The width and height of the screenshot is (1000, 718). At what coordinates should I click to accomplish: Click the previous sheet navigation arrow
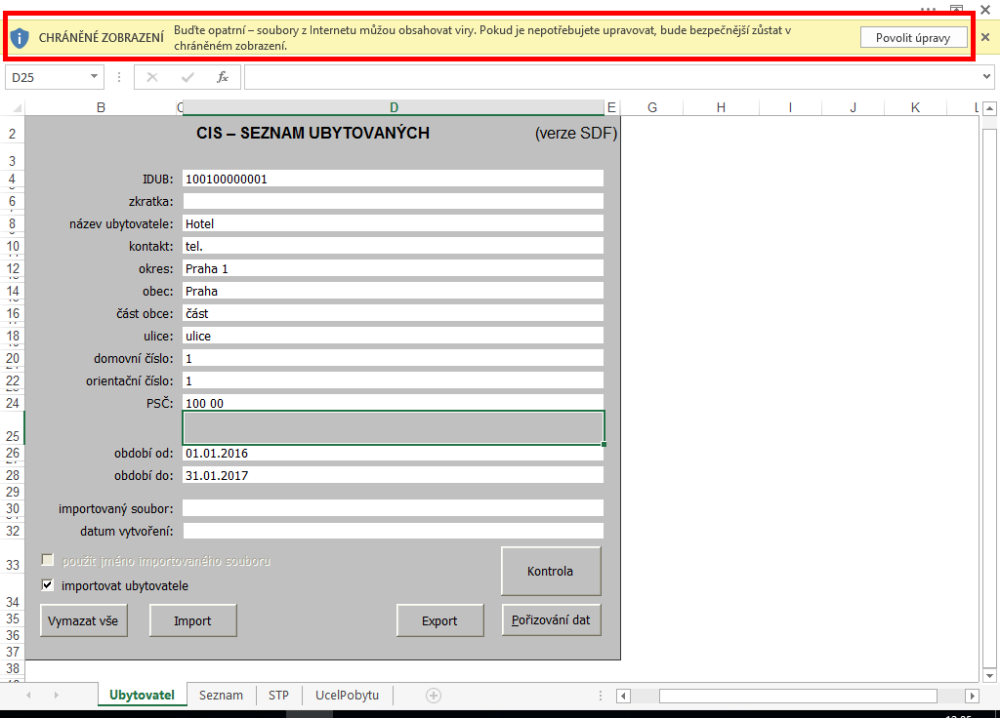(28, 695)
